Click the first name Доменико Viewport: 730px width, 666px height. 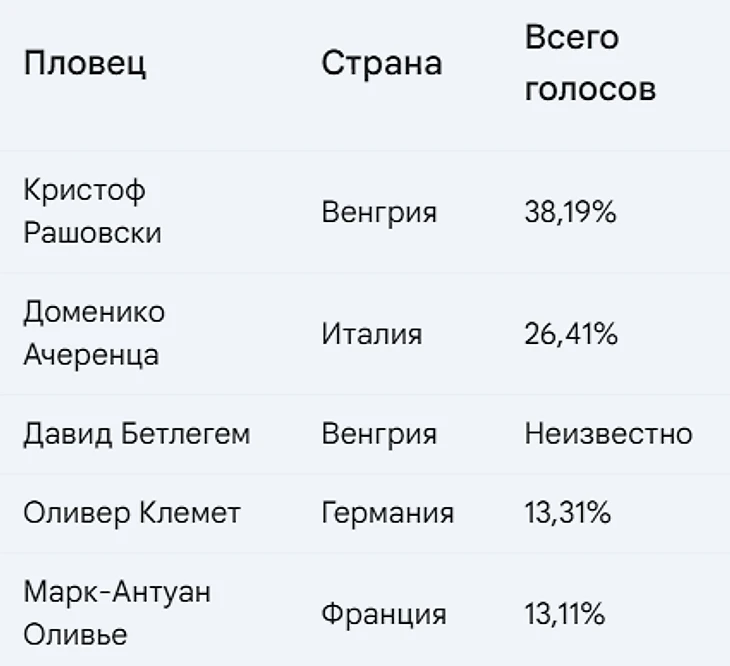(x=94, y=312)
